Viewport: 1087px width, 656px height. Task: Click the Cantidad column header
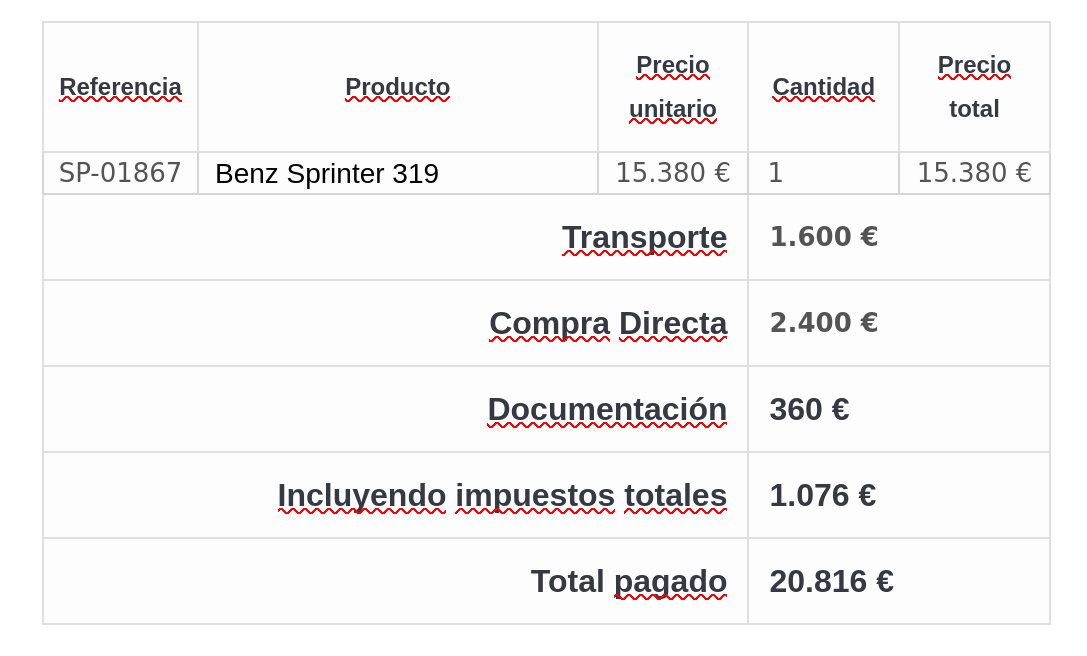(x=823, y=87)
